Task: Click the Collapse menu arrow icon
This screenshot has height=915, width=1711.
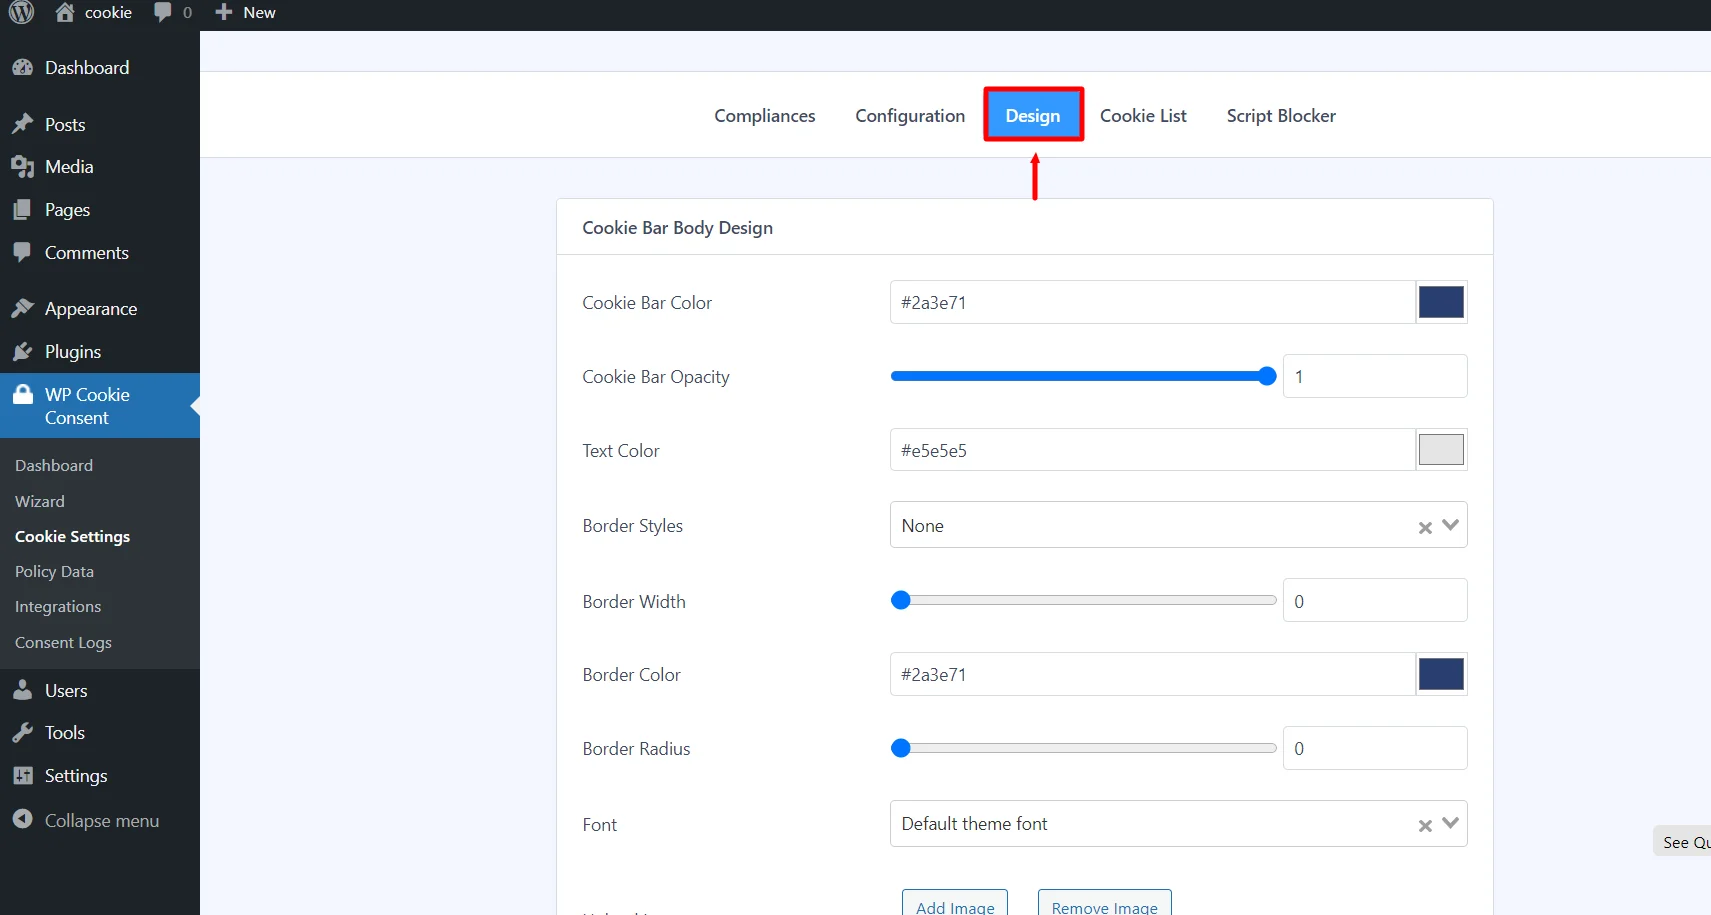Action: (x=24, y=820)
